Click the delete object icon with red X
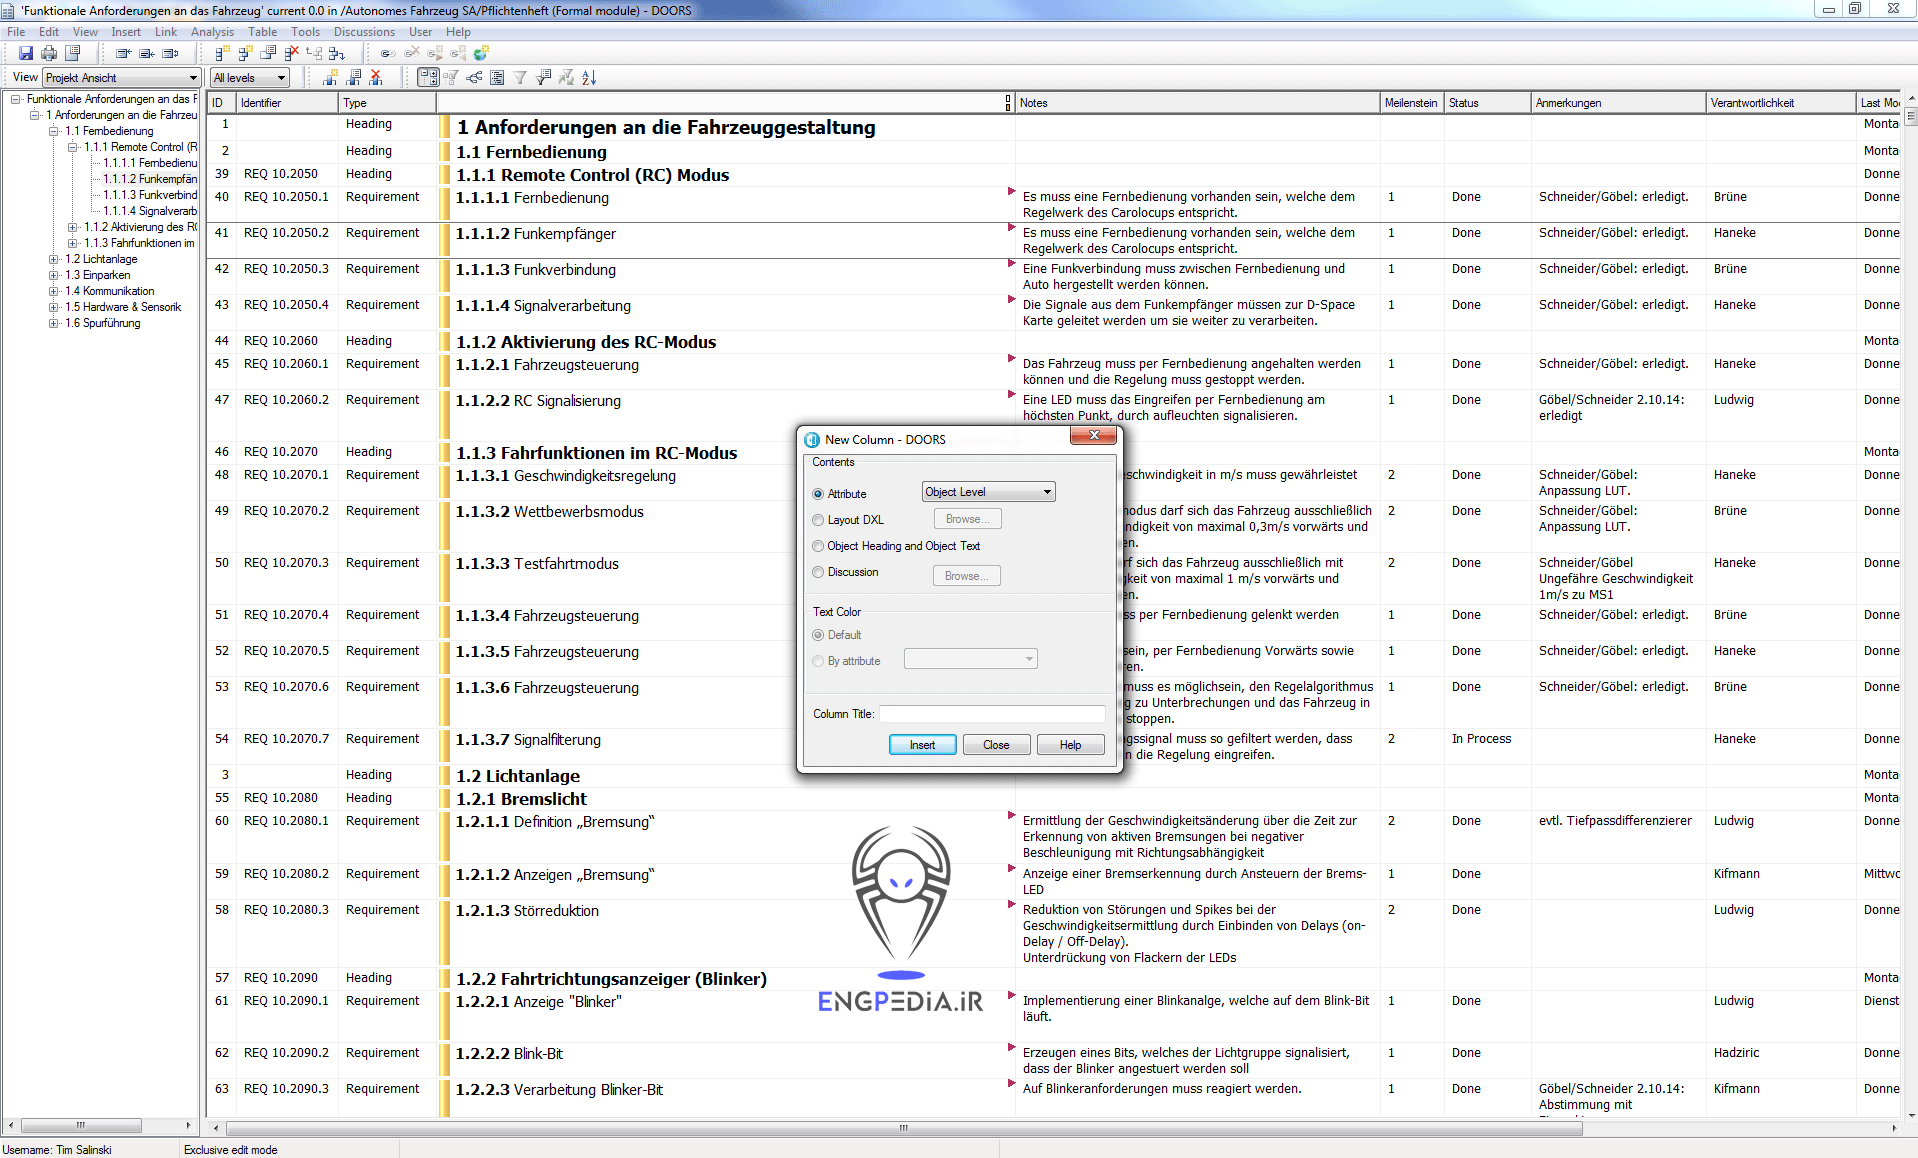 click(x=291, y=53)
